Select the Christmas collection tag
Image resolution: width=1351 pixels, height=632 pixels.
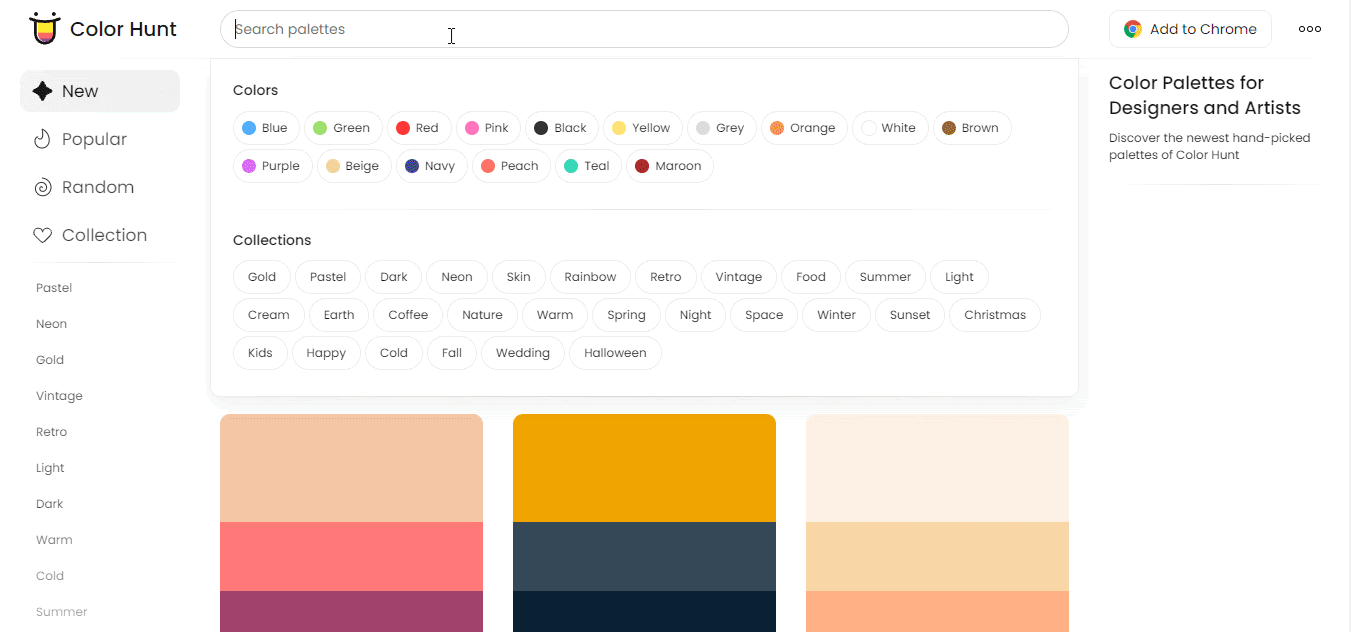point(995,315)
